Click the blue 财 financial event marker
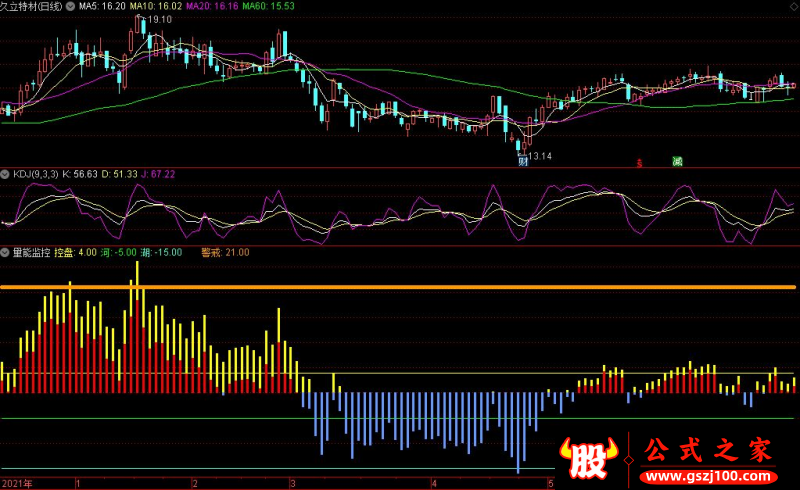 [523, 162]
